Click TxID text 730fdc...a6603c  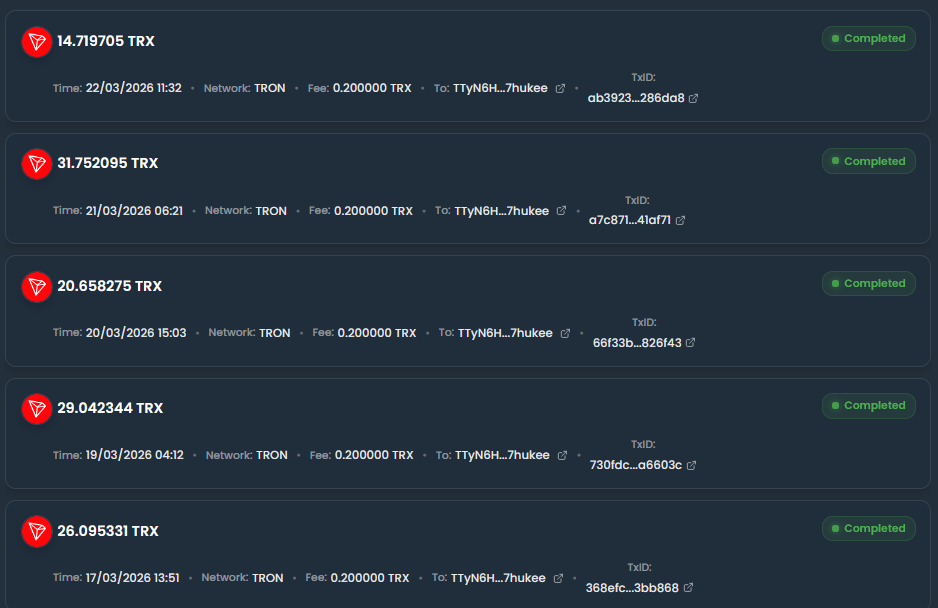[636, 465]
